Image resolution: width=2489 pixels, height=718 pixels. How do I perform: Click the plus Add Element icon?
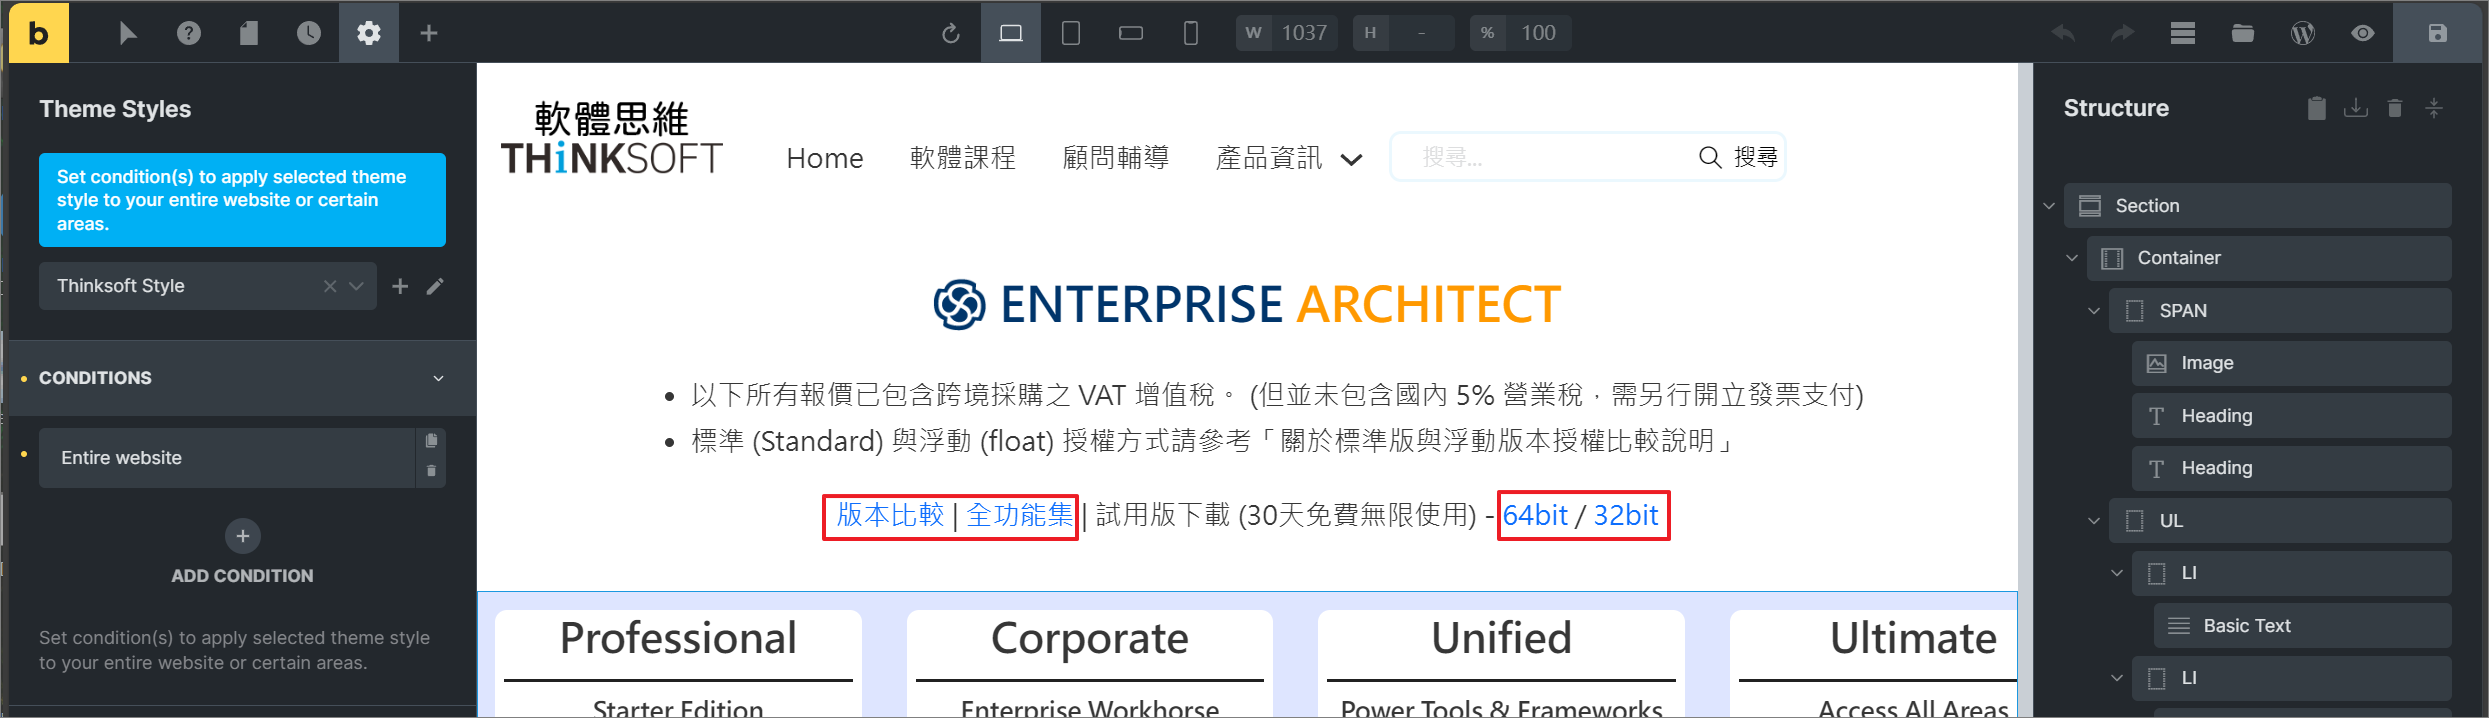429,33
